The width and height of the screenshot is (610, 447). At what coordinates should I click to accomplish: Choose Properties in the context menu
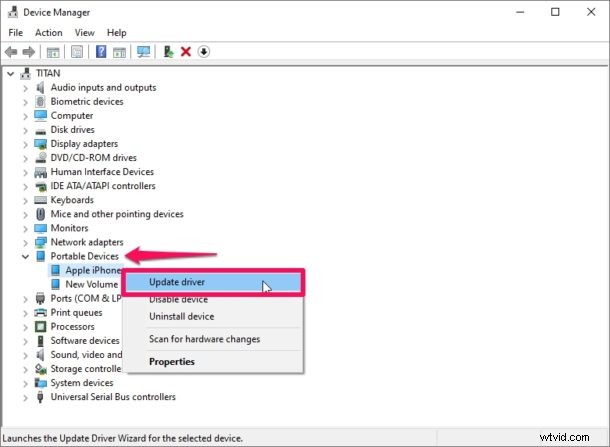213,361
